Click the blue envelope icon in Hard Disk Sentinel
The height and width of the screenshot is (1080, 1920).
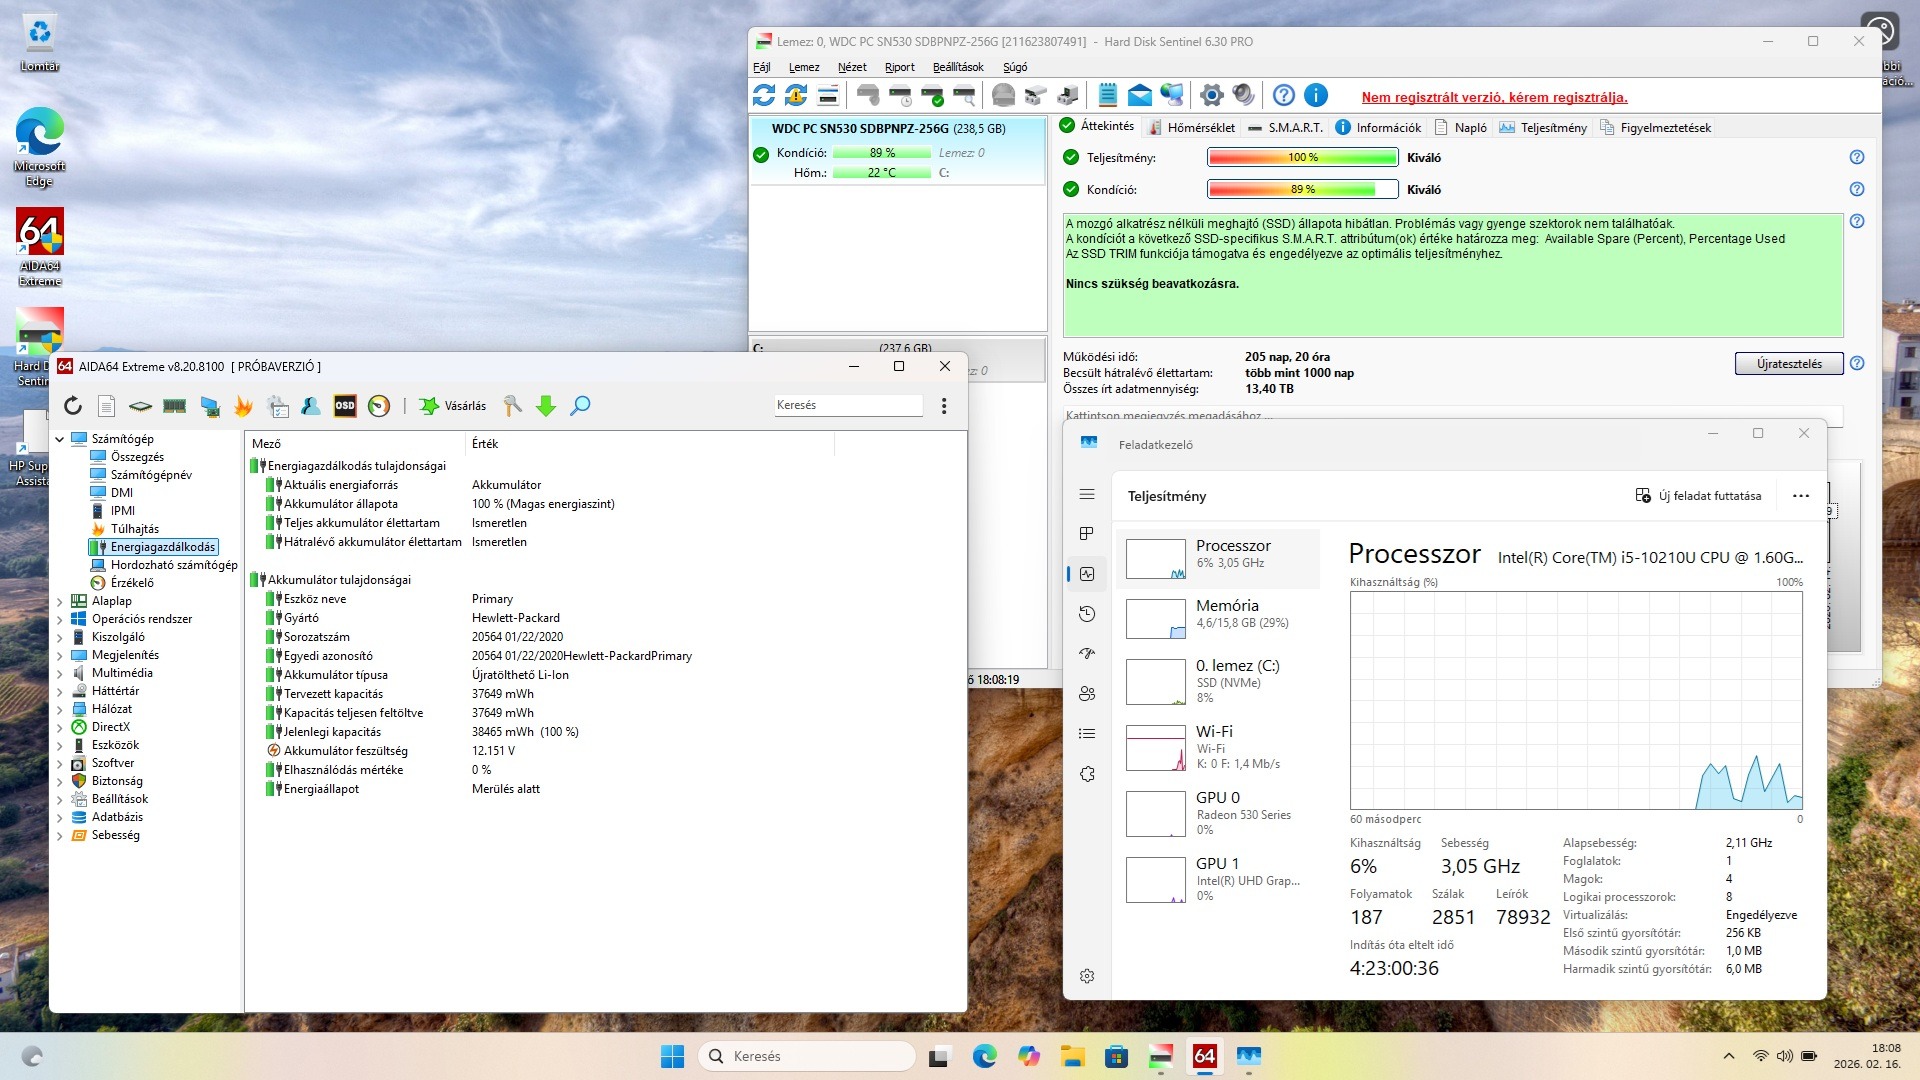tap(1139, 96)
